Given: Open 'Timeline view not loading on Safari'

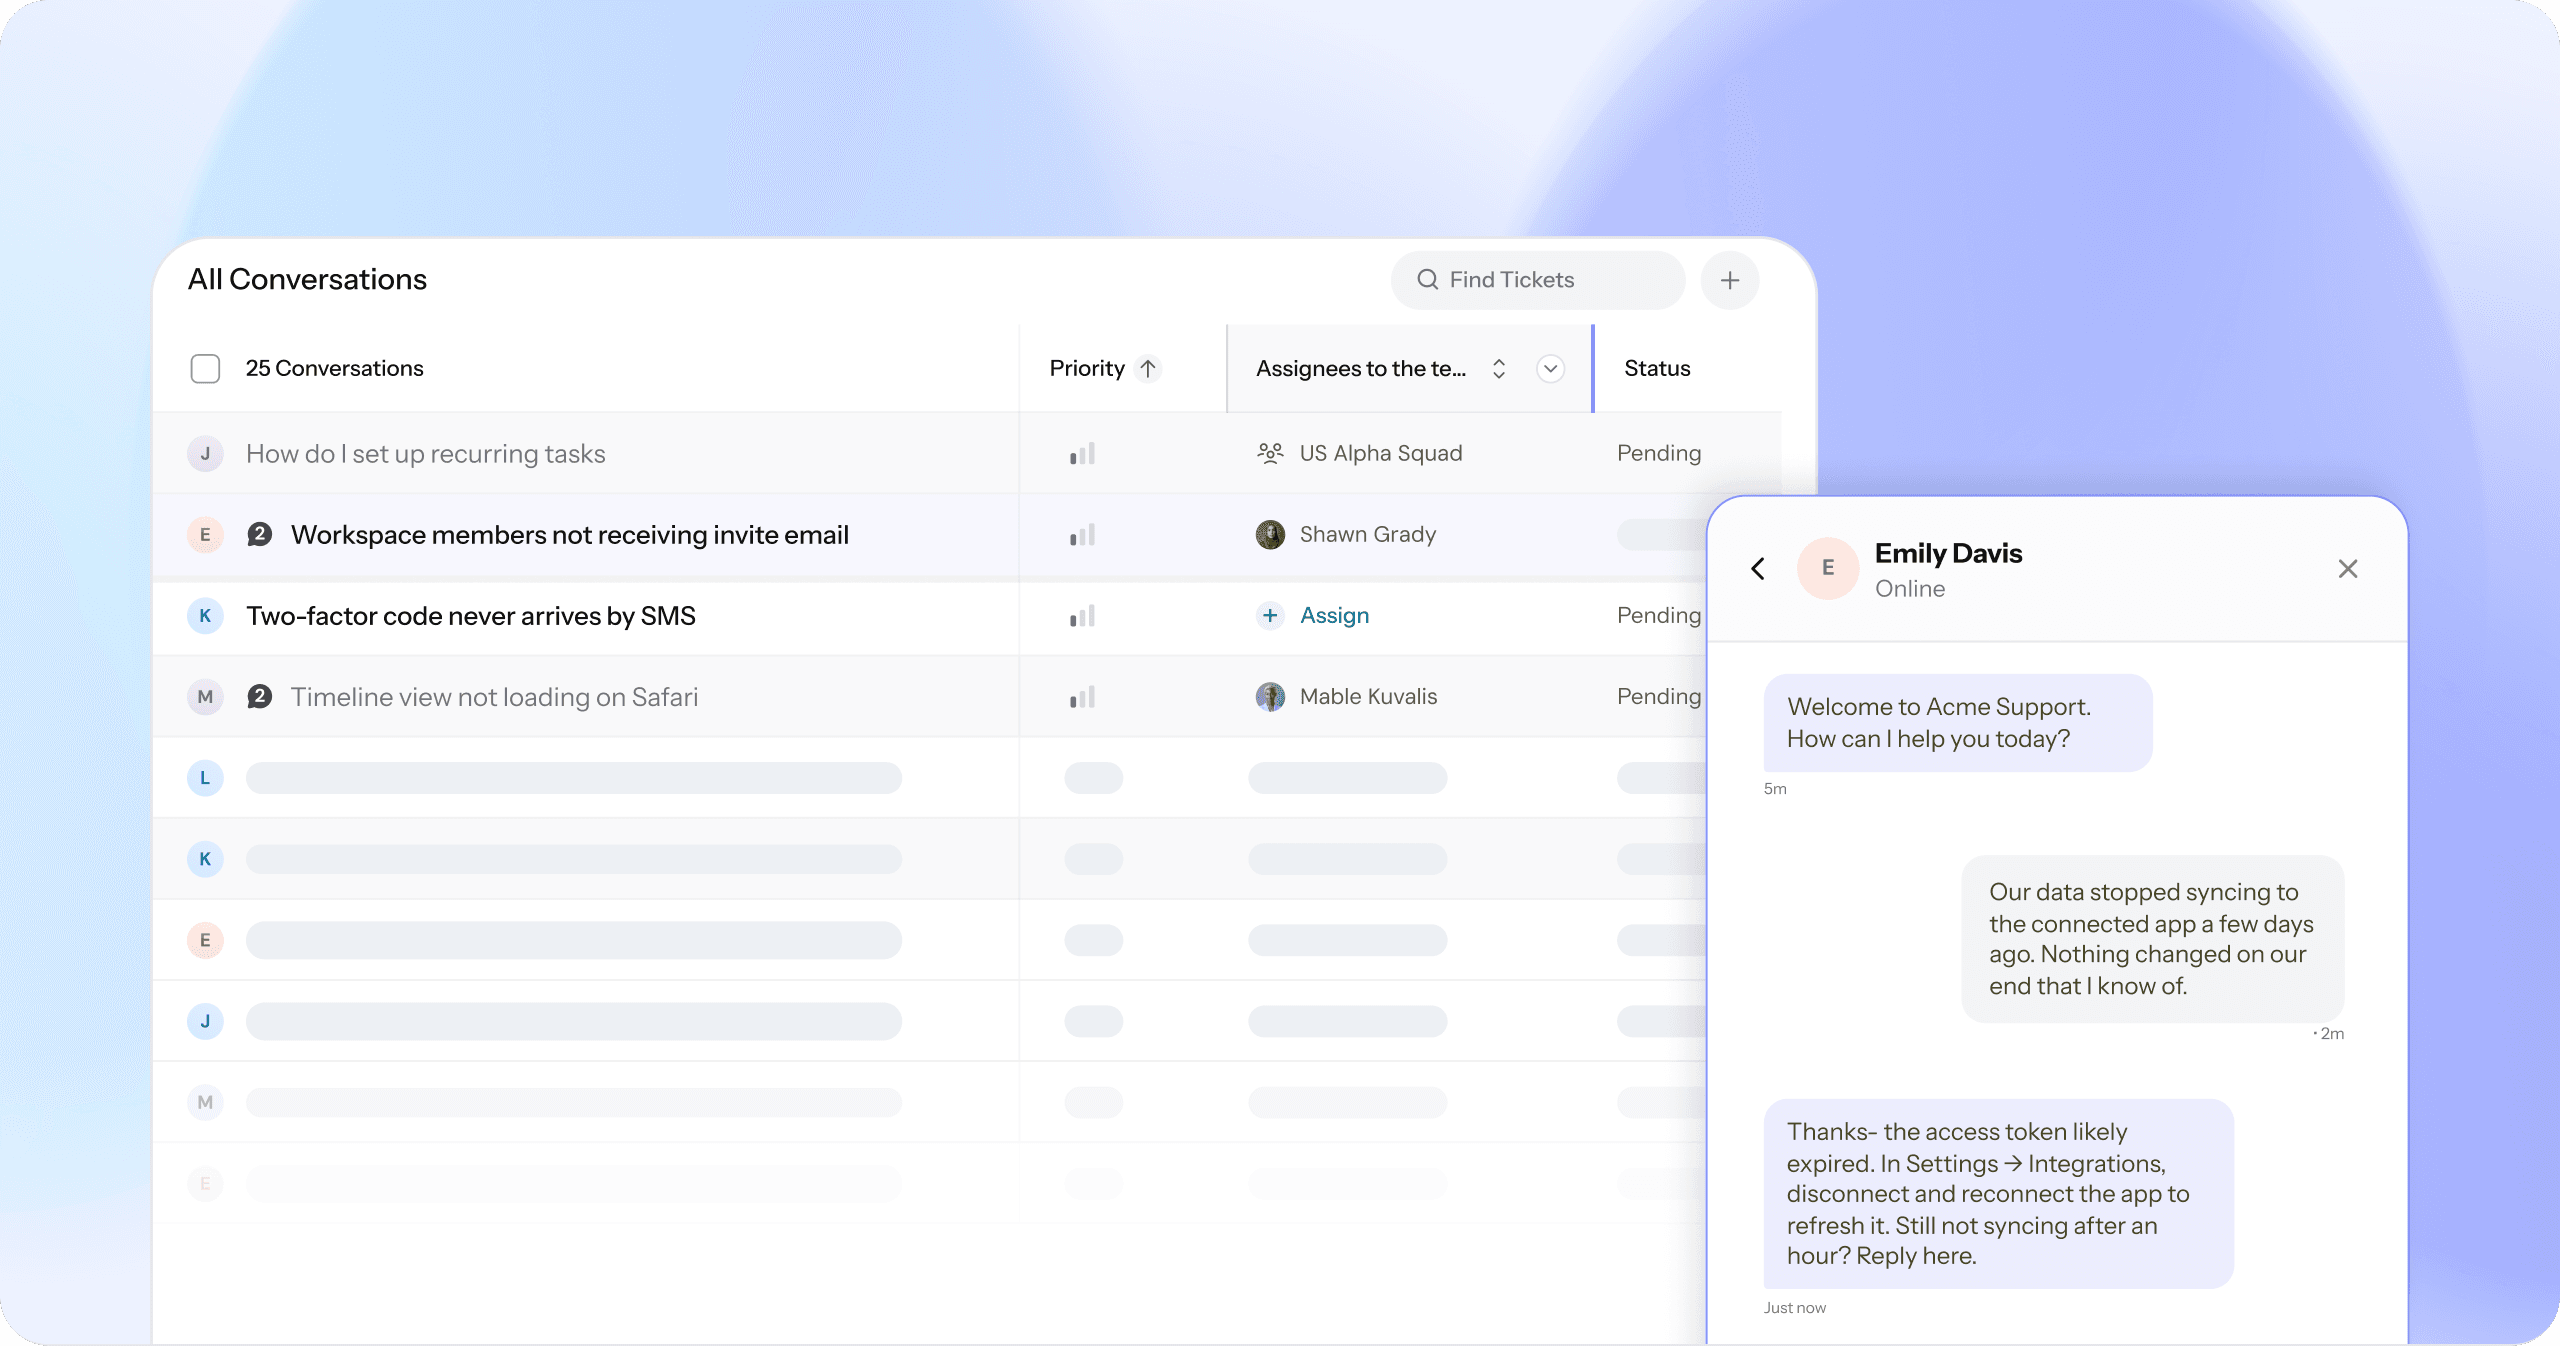Looking at the screenshot, I should coord(494,697).
